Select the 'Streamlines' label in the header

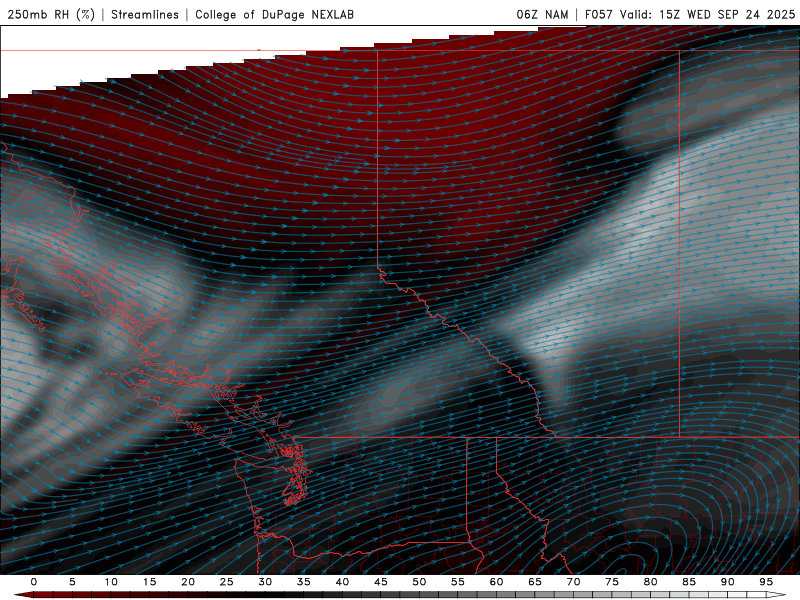(x=145, y=14)
